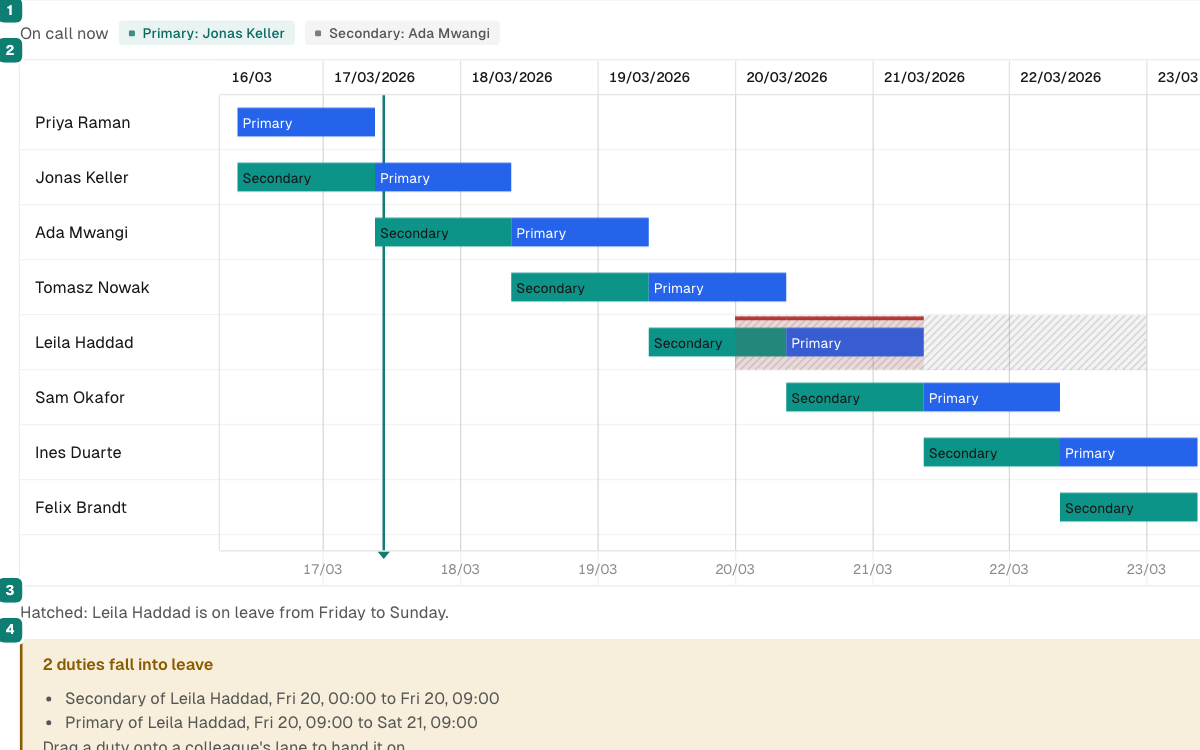This screenshot has width=1200, height=750.
Task: Click the "19/03/2026" date column header
Action: 649,77
